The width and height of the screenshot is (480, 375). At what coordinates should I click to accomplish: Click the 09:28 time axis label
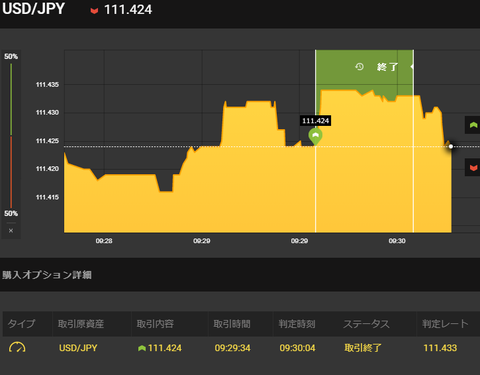click(x=104, y=241)
